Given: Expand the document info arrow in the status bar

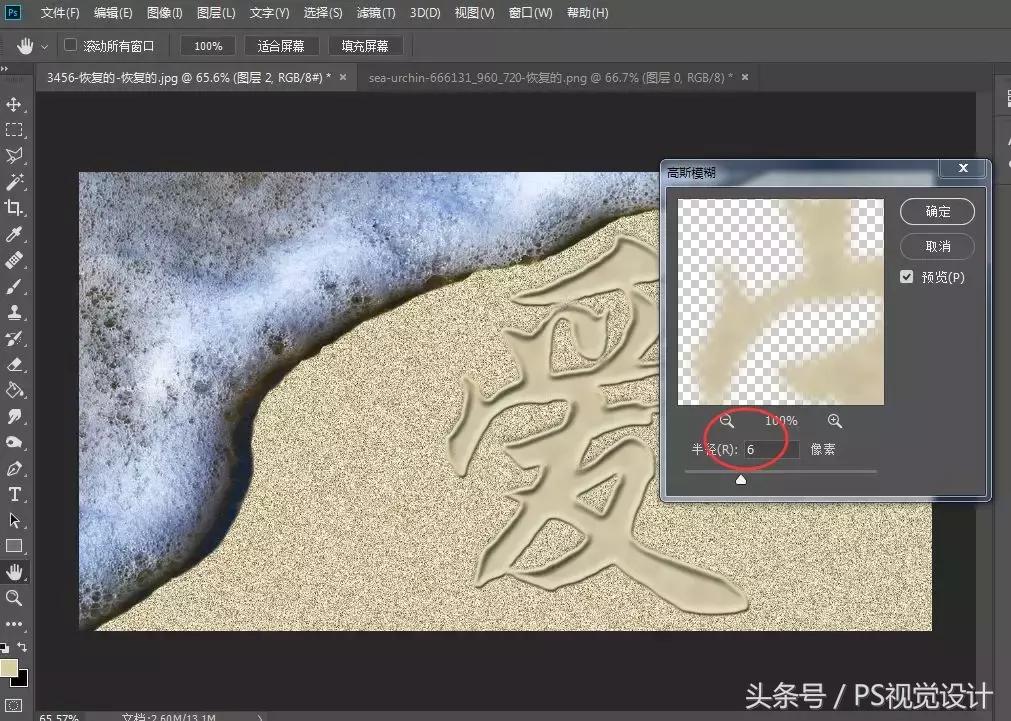Looking at the screenshot, I should click(x=258, y=716).
